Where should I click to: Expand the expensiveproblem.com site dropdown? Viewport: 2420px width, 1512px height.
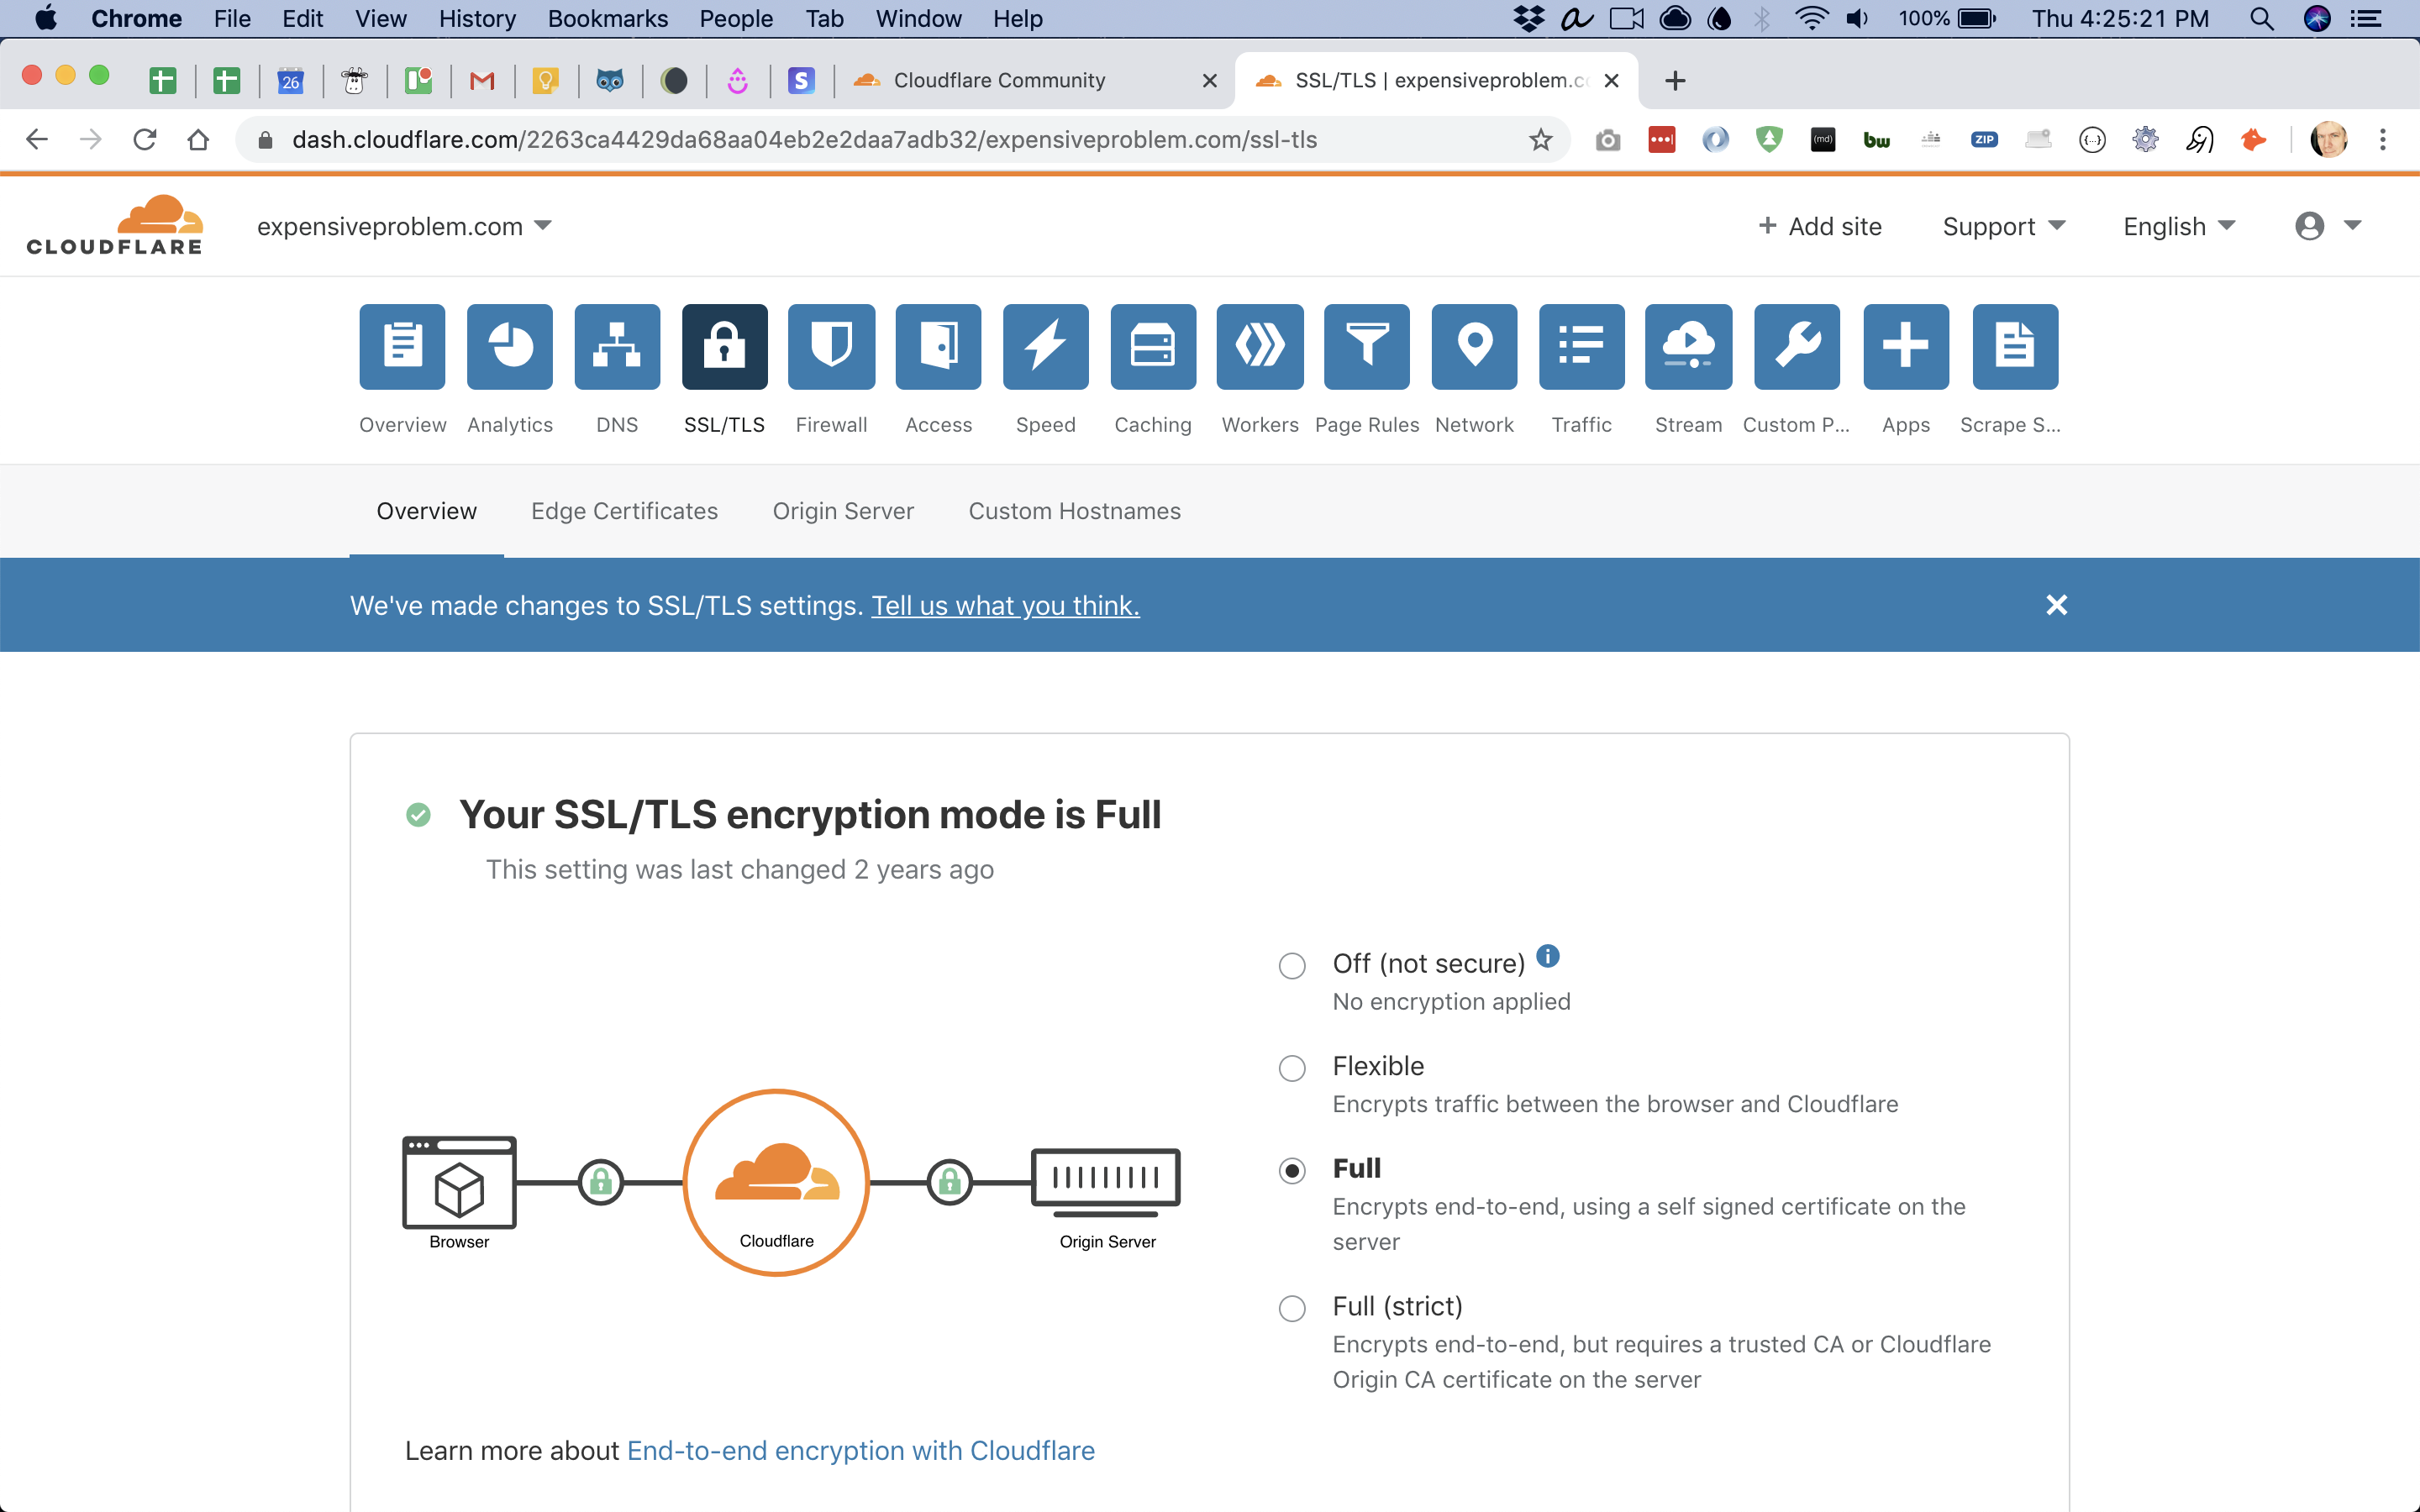[404, 226]
